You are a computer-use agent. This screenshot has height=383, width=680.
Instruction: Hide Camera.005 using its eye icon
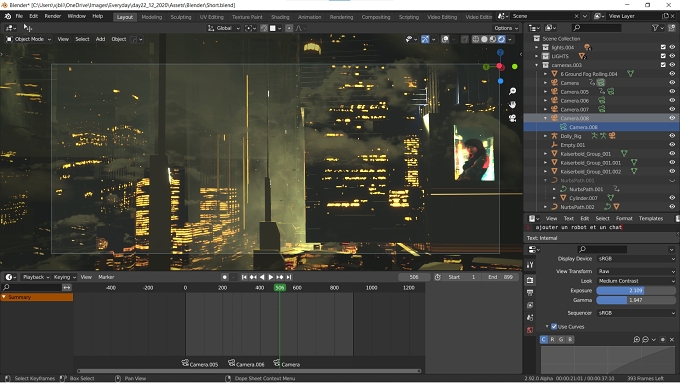click(672, 92)
